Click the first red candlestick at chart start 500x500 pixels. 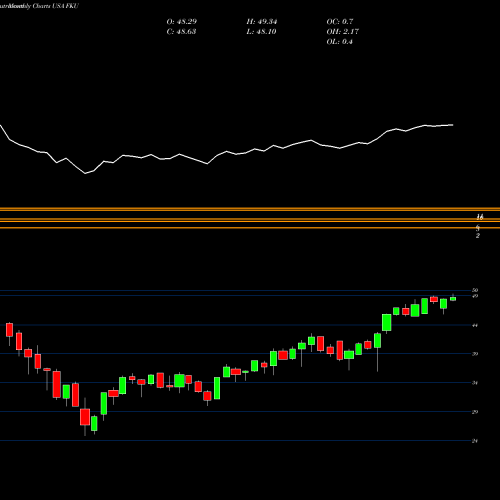coord(9,330)
